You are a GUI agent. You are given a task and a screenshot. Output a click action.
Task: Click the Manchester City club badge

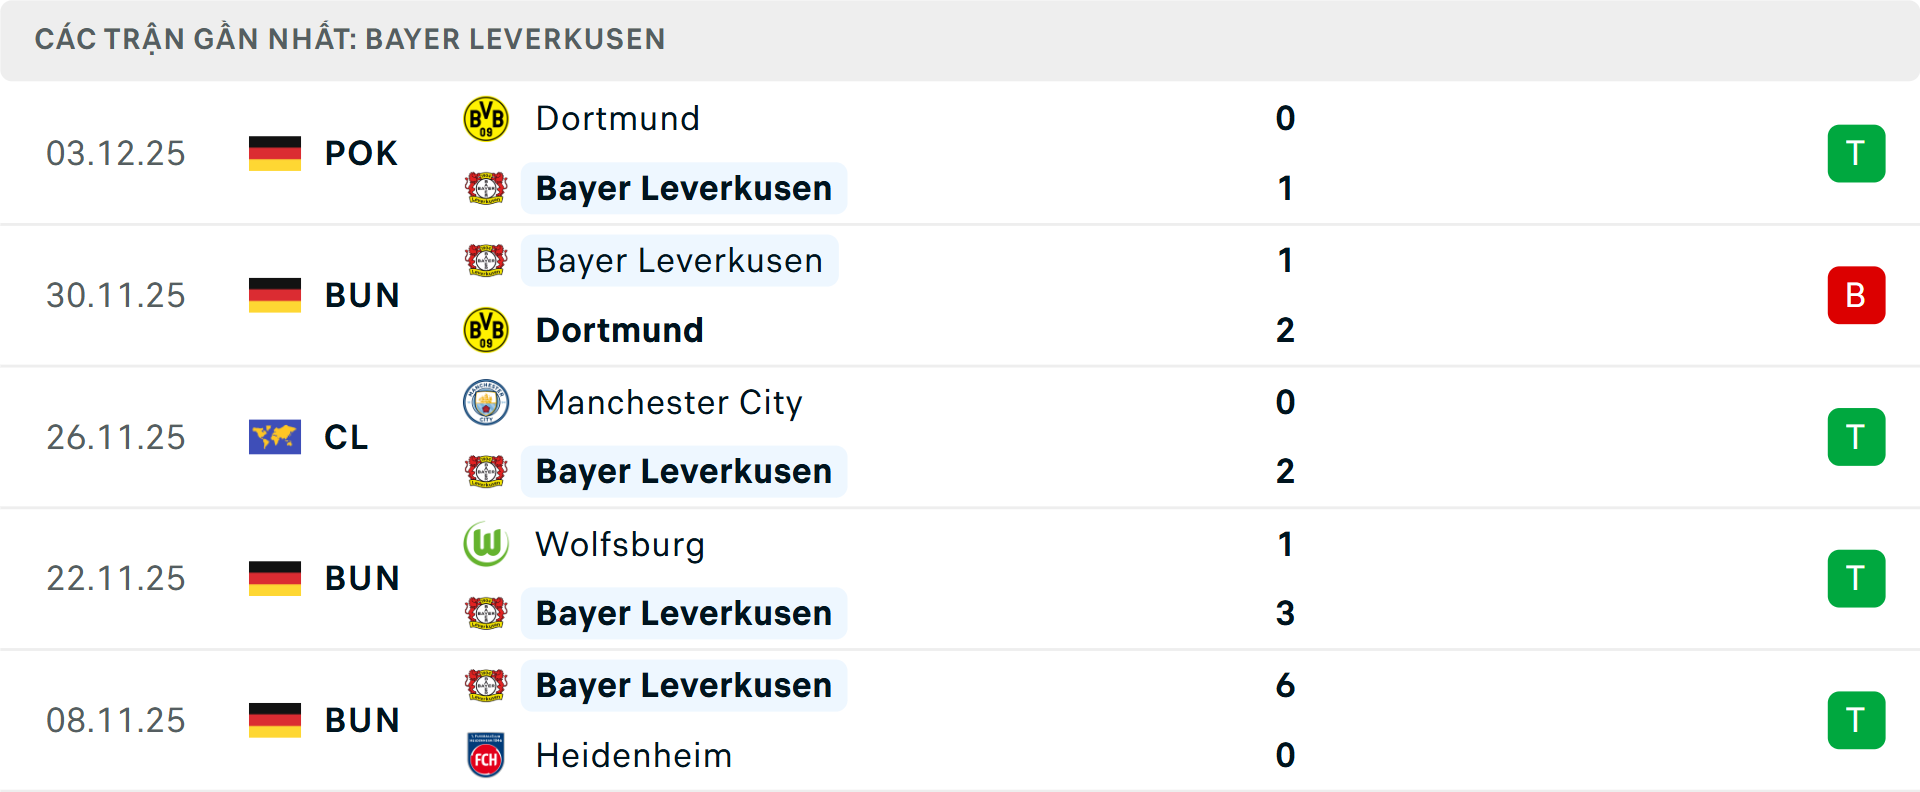point(486,403)
